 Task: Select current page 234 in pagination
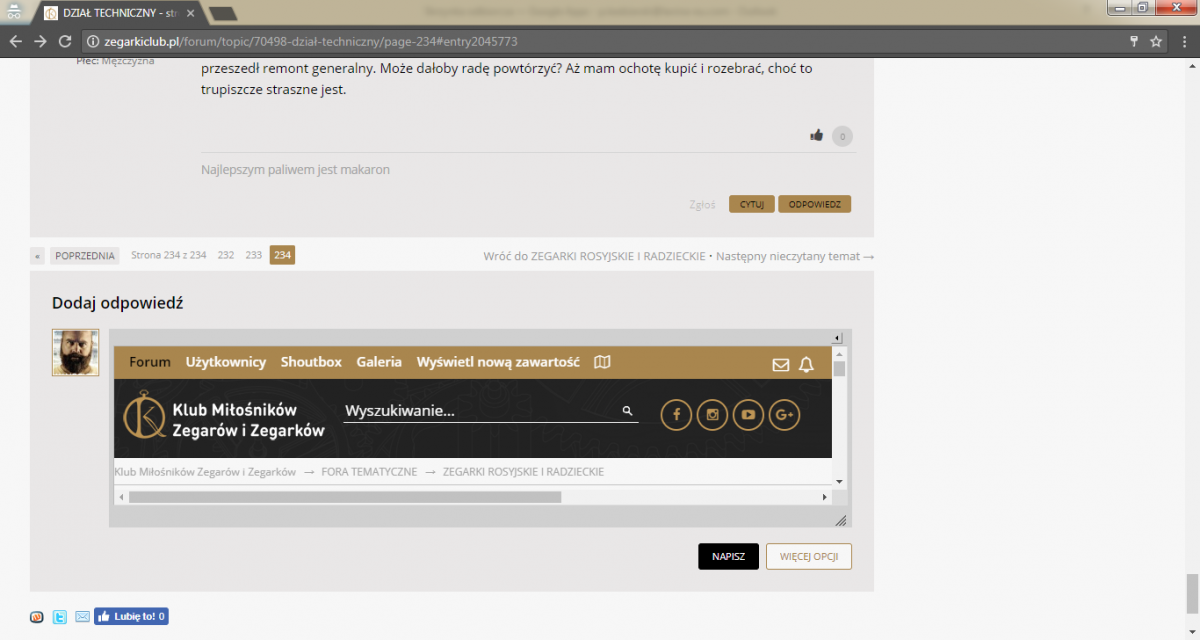(x=282, y=256)
